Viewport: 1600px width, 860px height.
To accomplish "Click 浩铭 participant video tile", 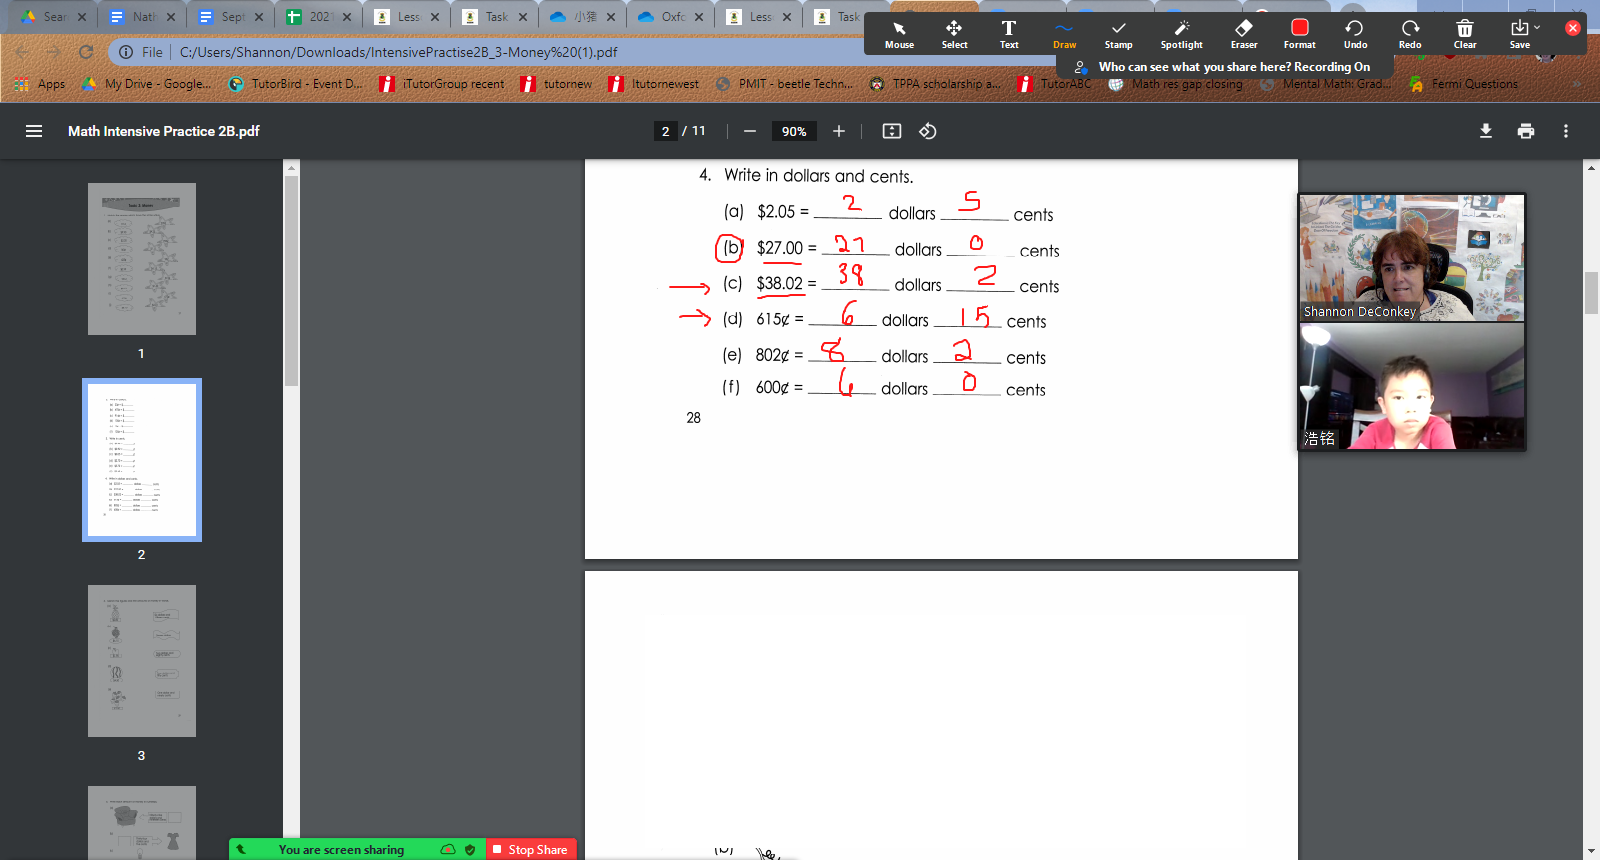I will [x=1412, y=387].
